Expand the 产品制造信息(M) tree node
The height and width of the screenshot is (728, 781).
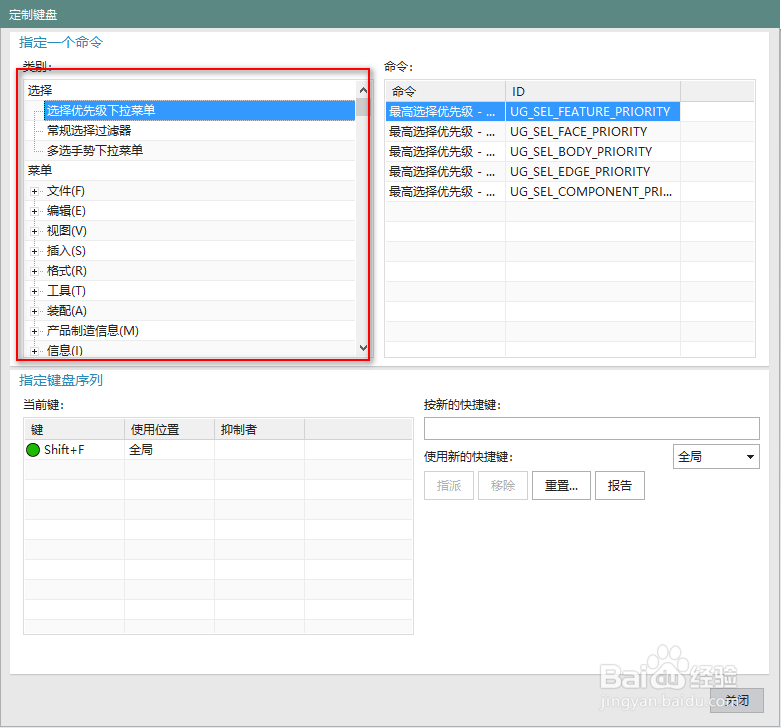34,331
